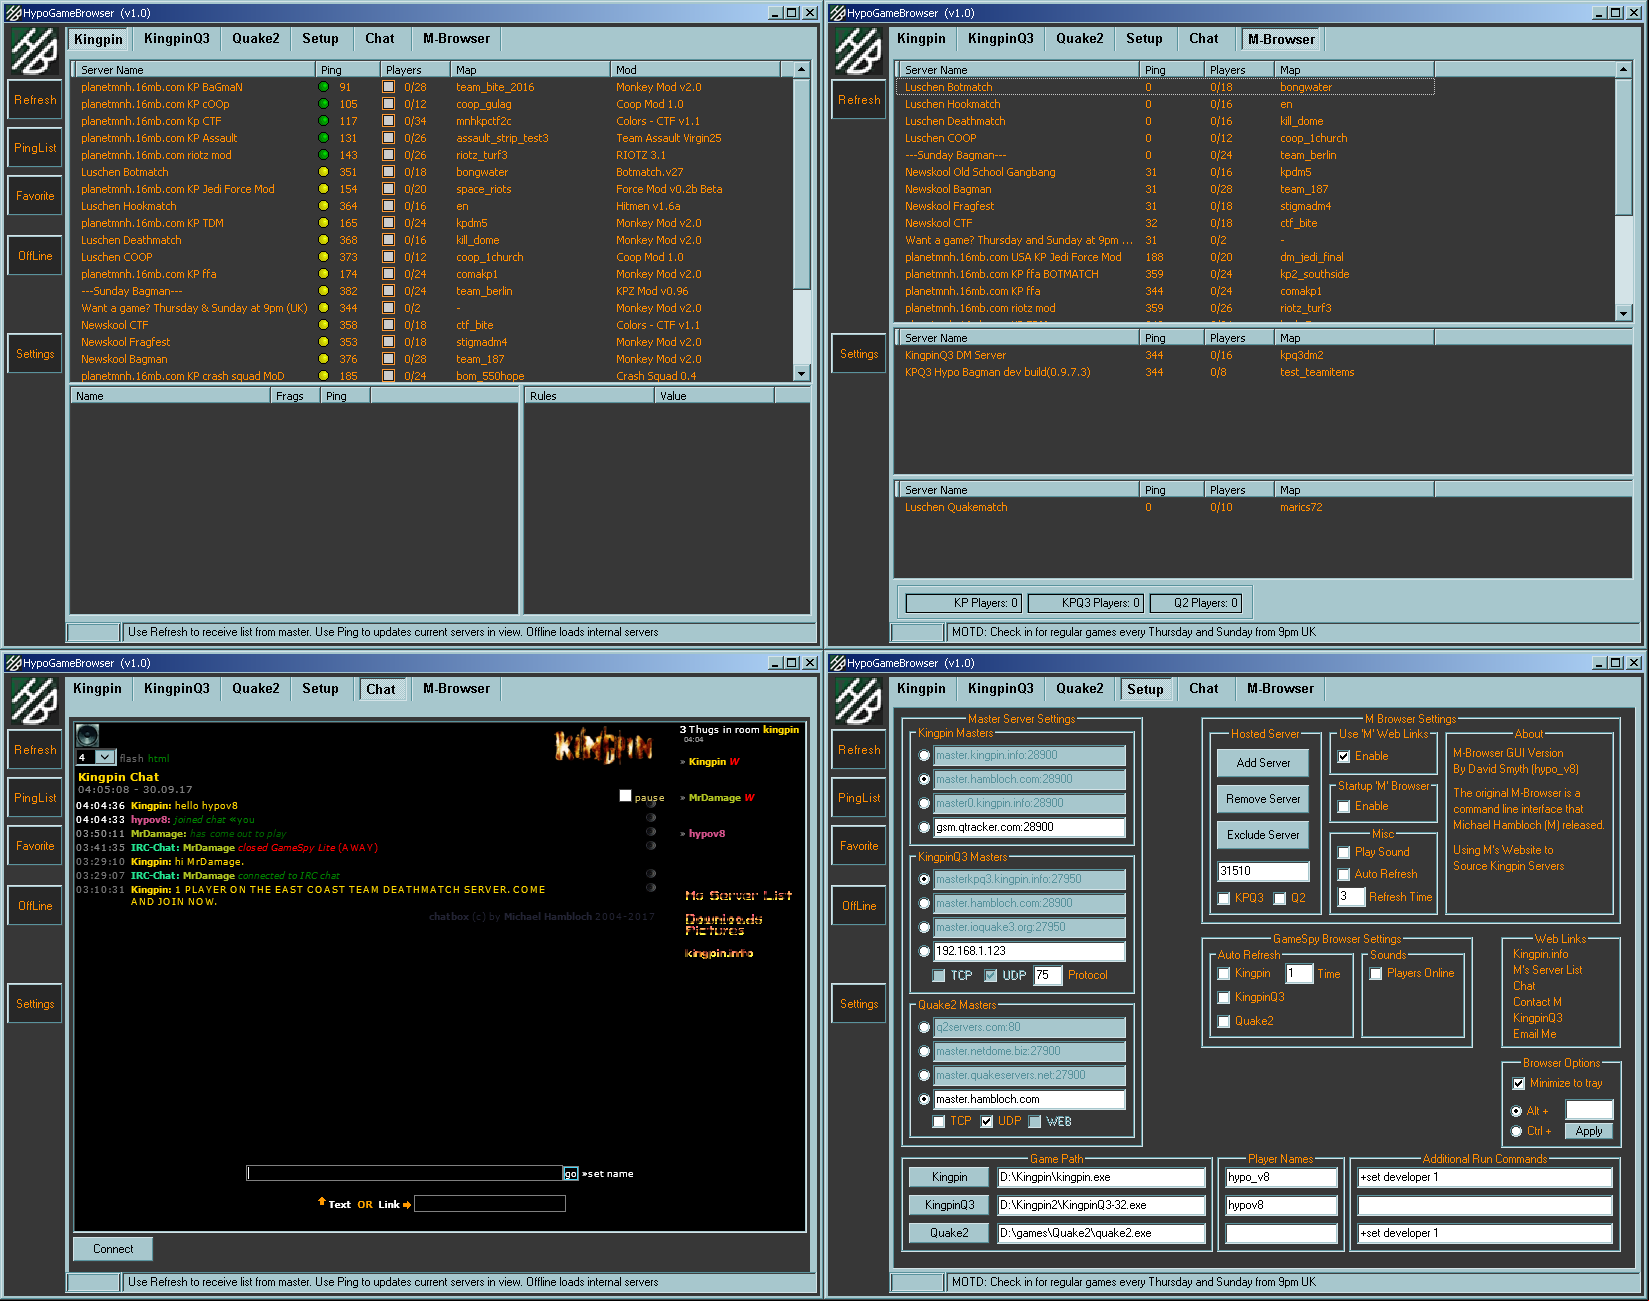Click down arrow of the Kingpin list scrollbar

[x=801, y=373]
